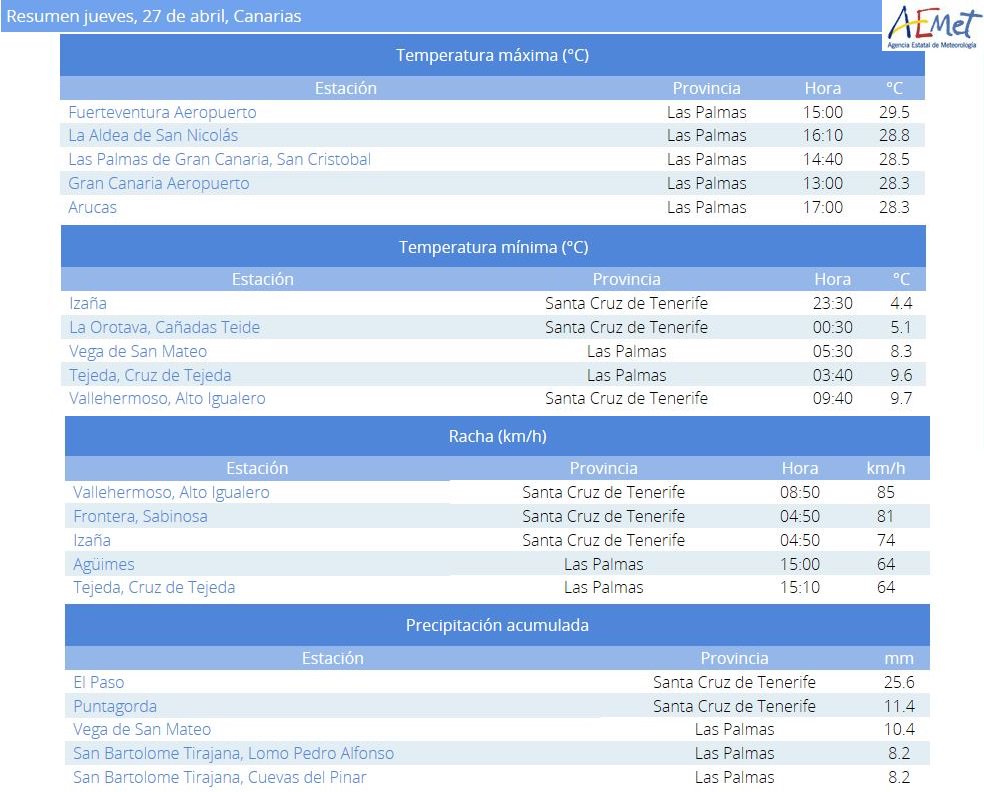Click Provincia column header in Temperatura mínima table

626,279
